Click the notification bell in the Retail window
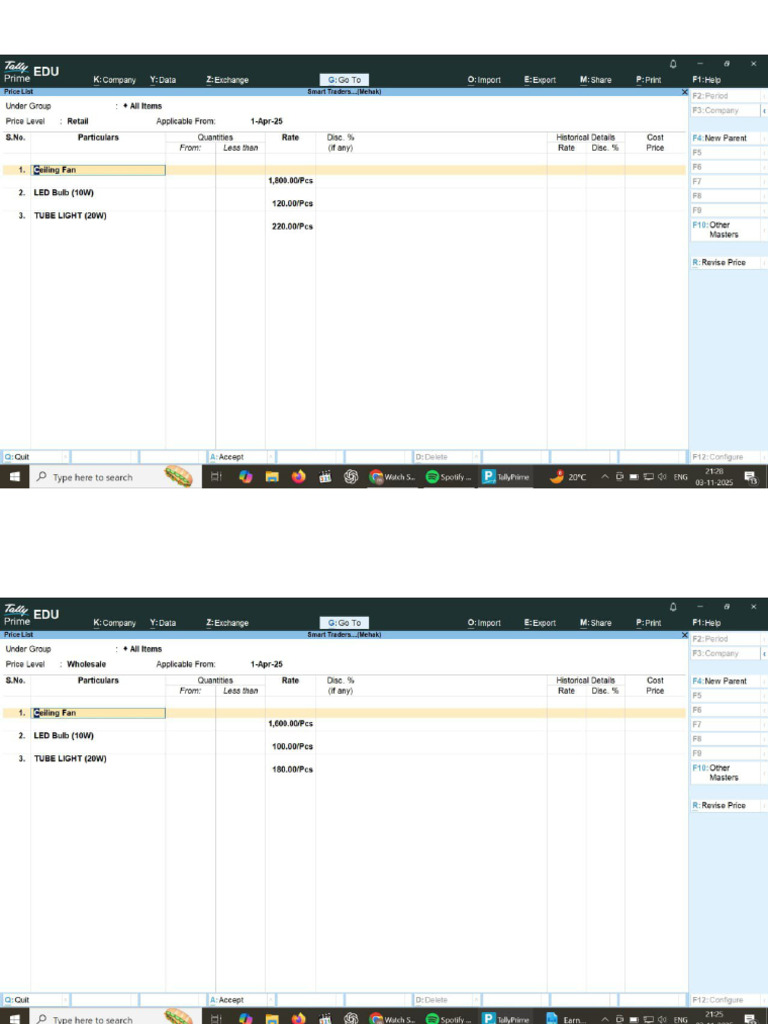This screenshot has height=1024, width=768. point(673,64)
